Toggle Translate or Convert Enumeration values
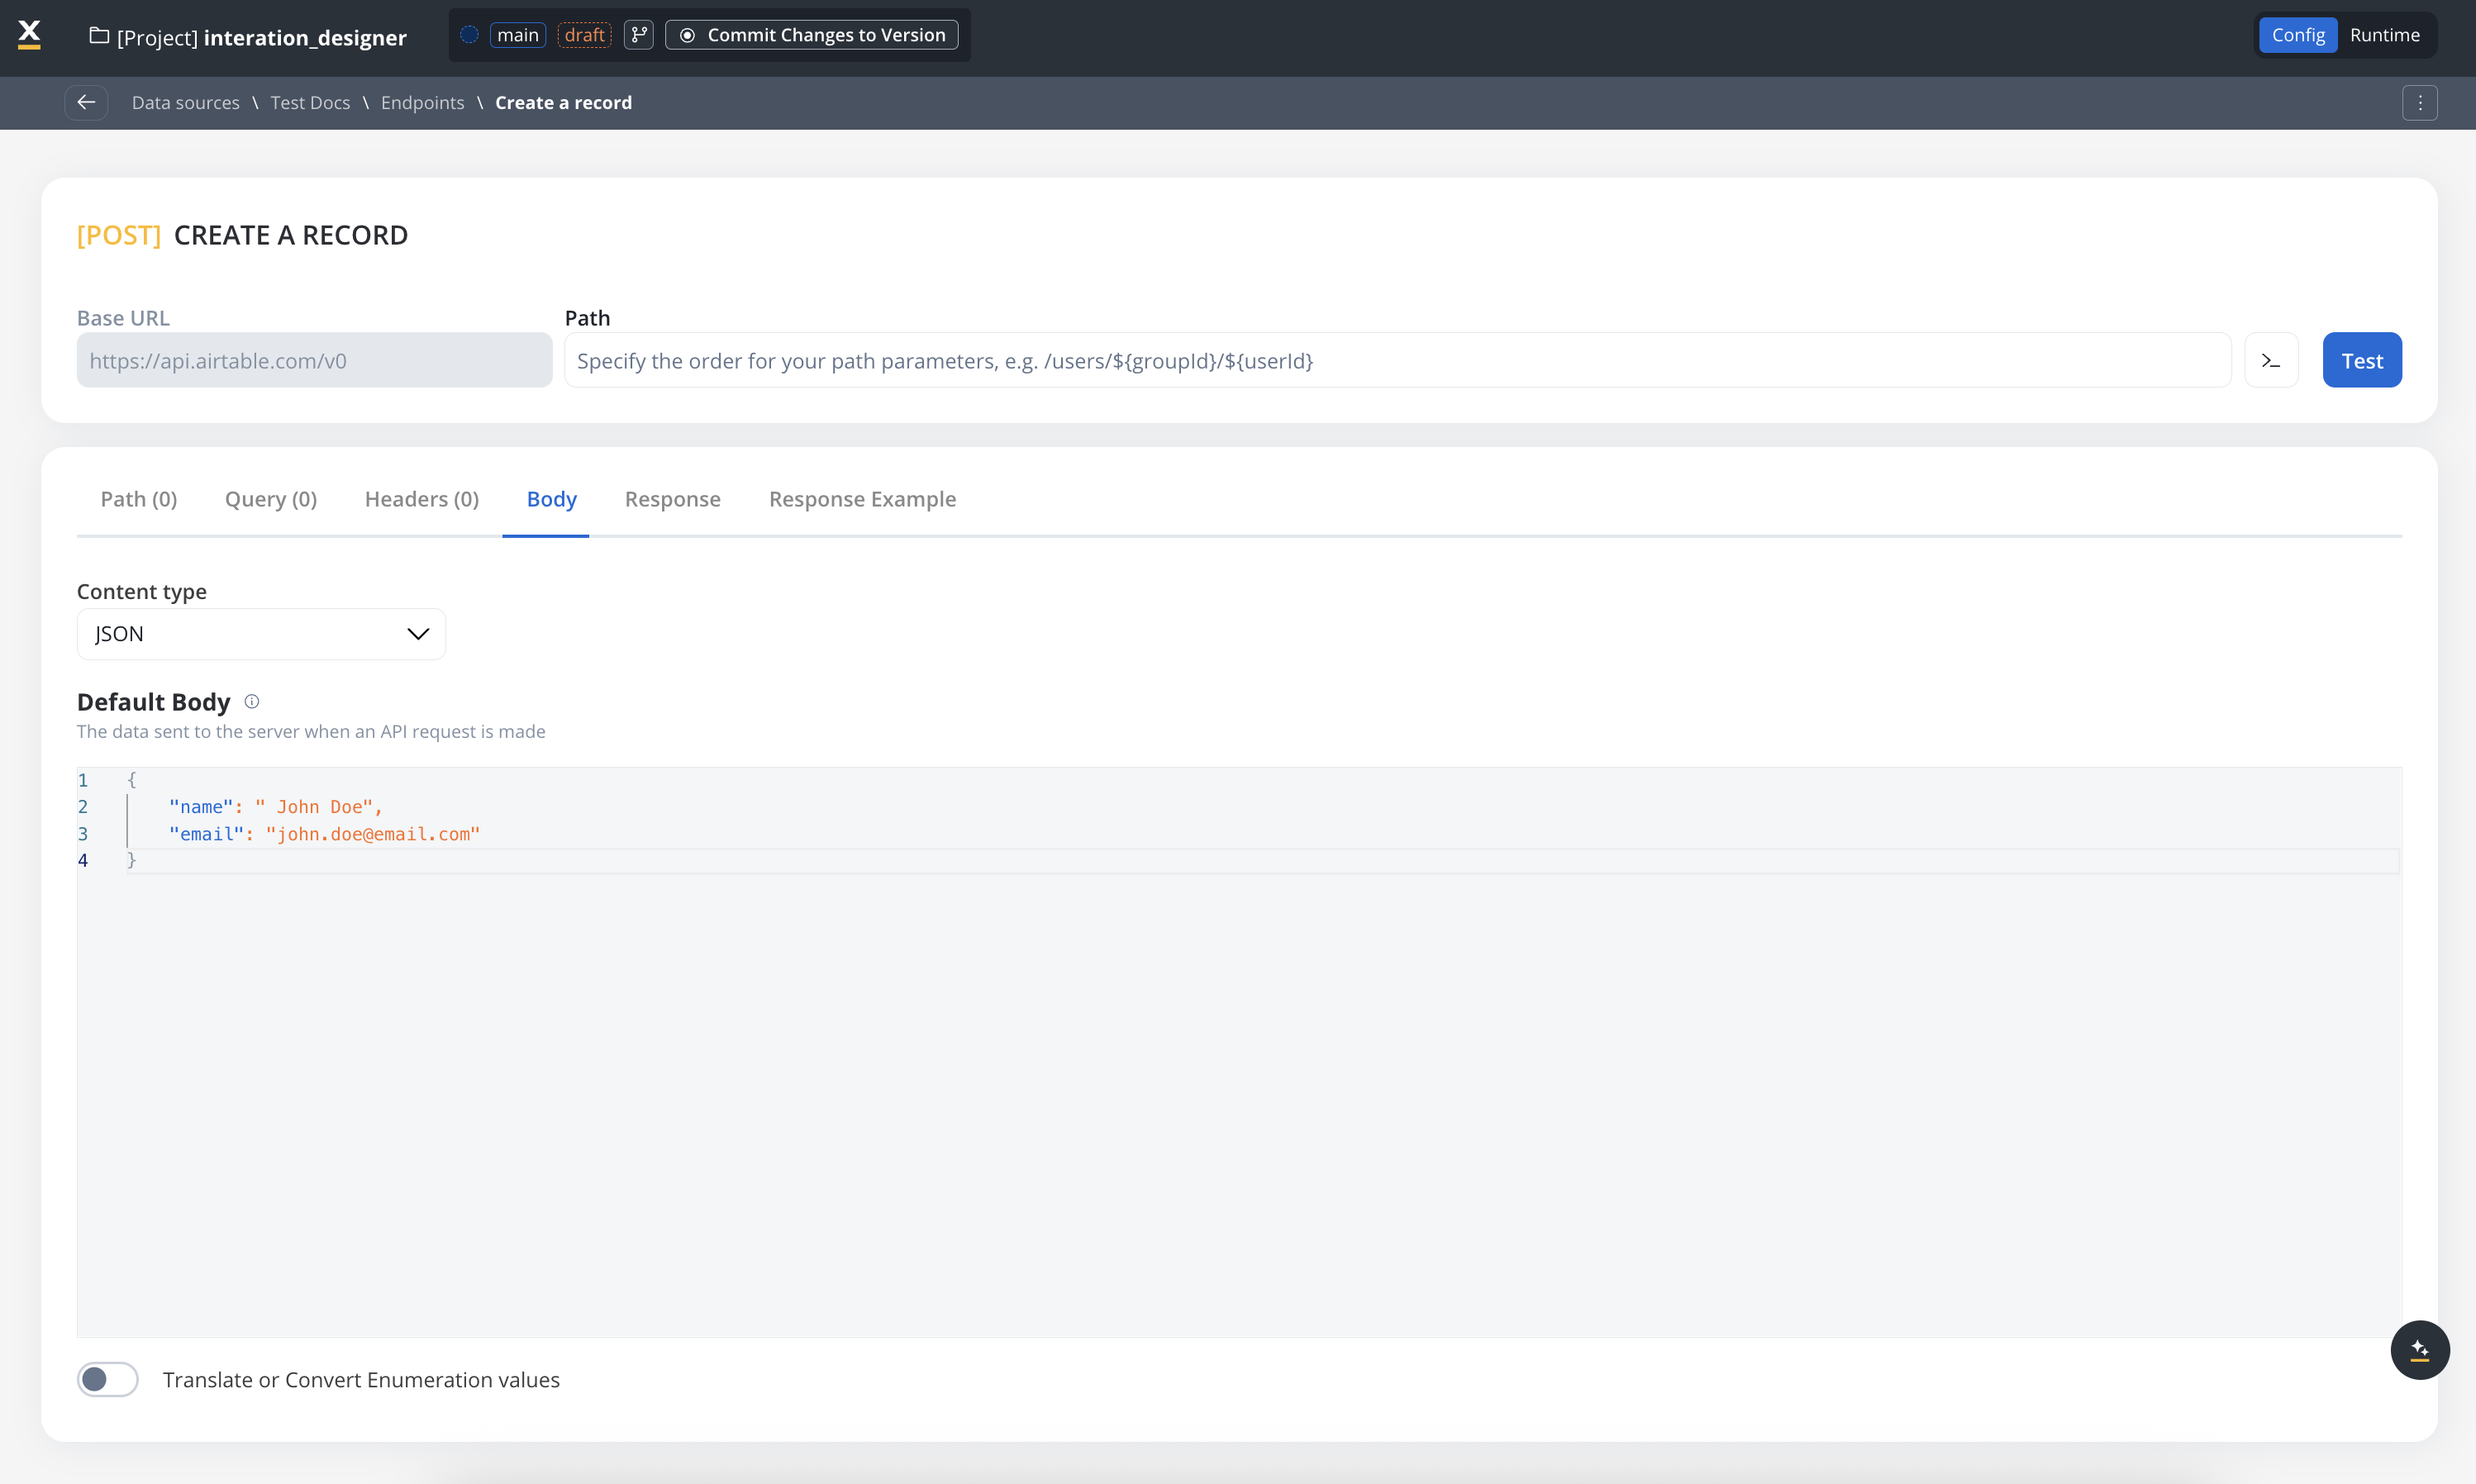Viewport: 2476px width, 1484px height. (x=108, y=1379)
